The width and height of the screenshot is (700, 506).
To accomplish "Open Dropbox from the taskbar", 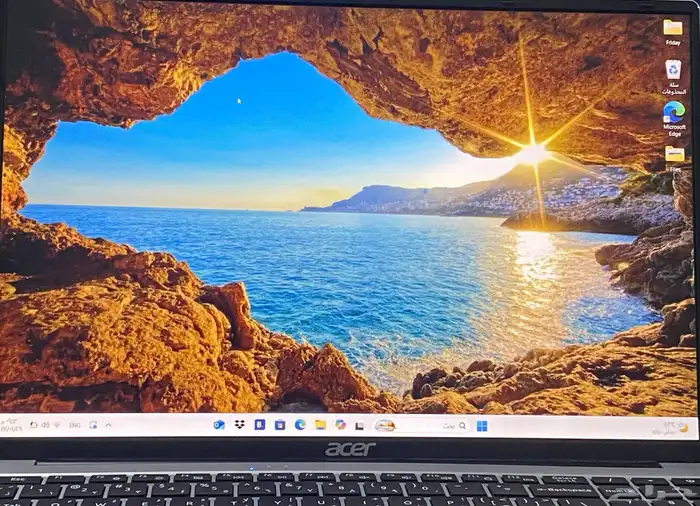I will click(x=239, y=425).
